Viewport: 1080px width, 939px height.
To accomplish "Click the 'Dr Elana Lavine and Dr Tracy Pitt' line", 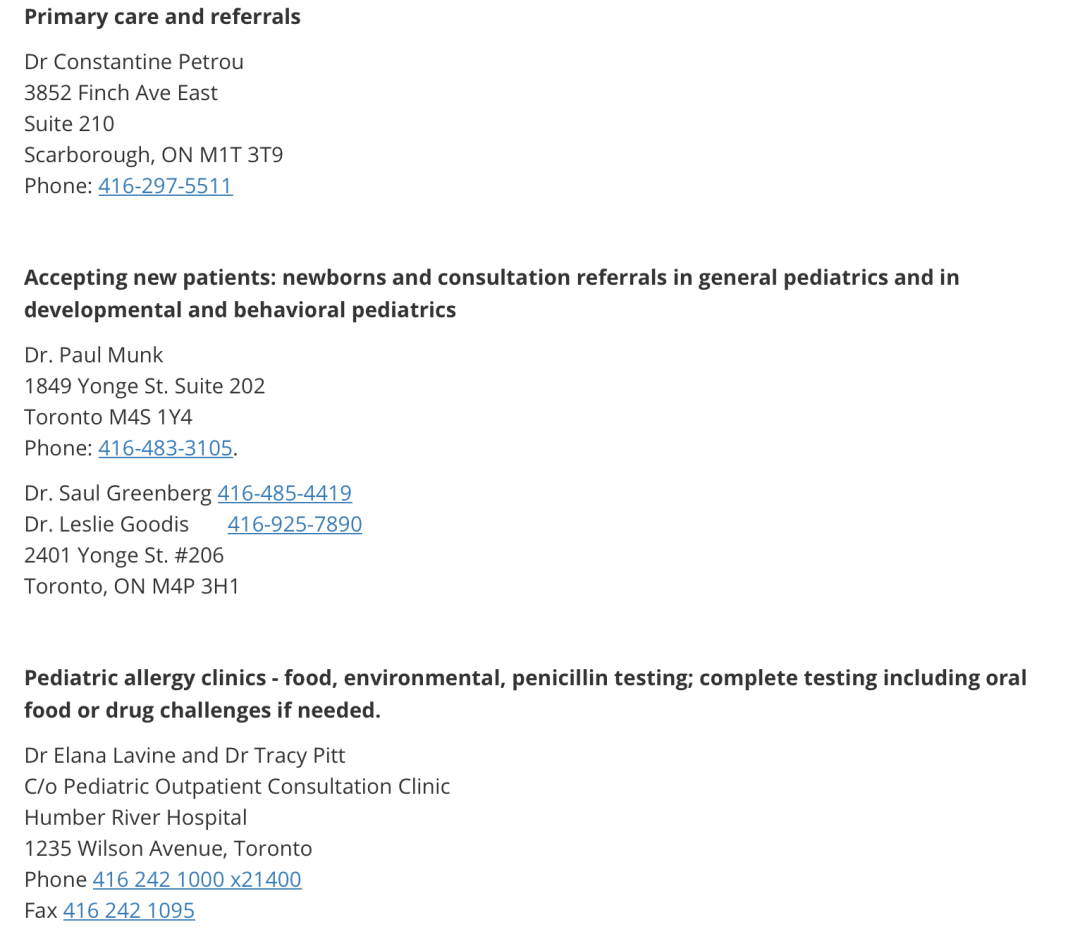I will pos(185,756).
